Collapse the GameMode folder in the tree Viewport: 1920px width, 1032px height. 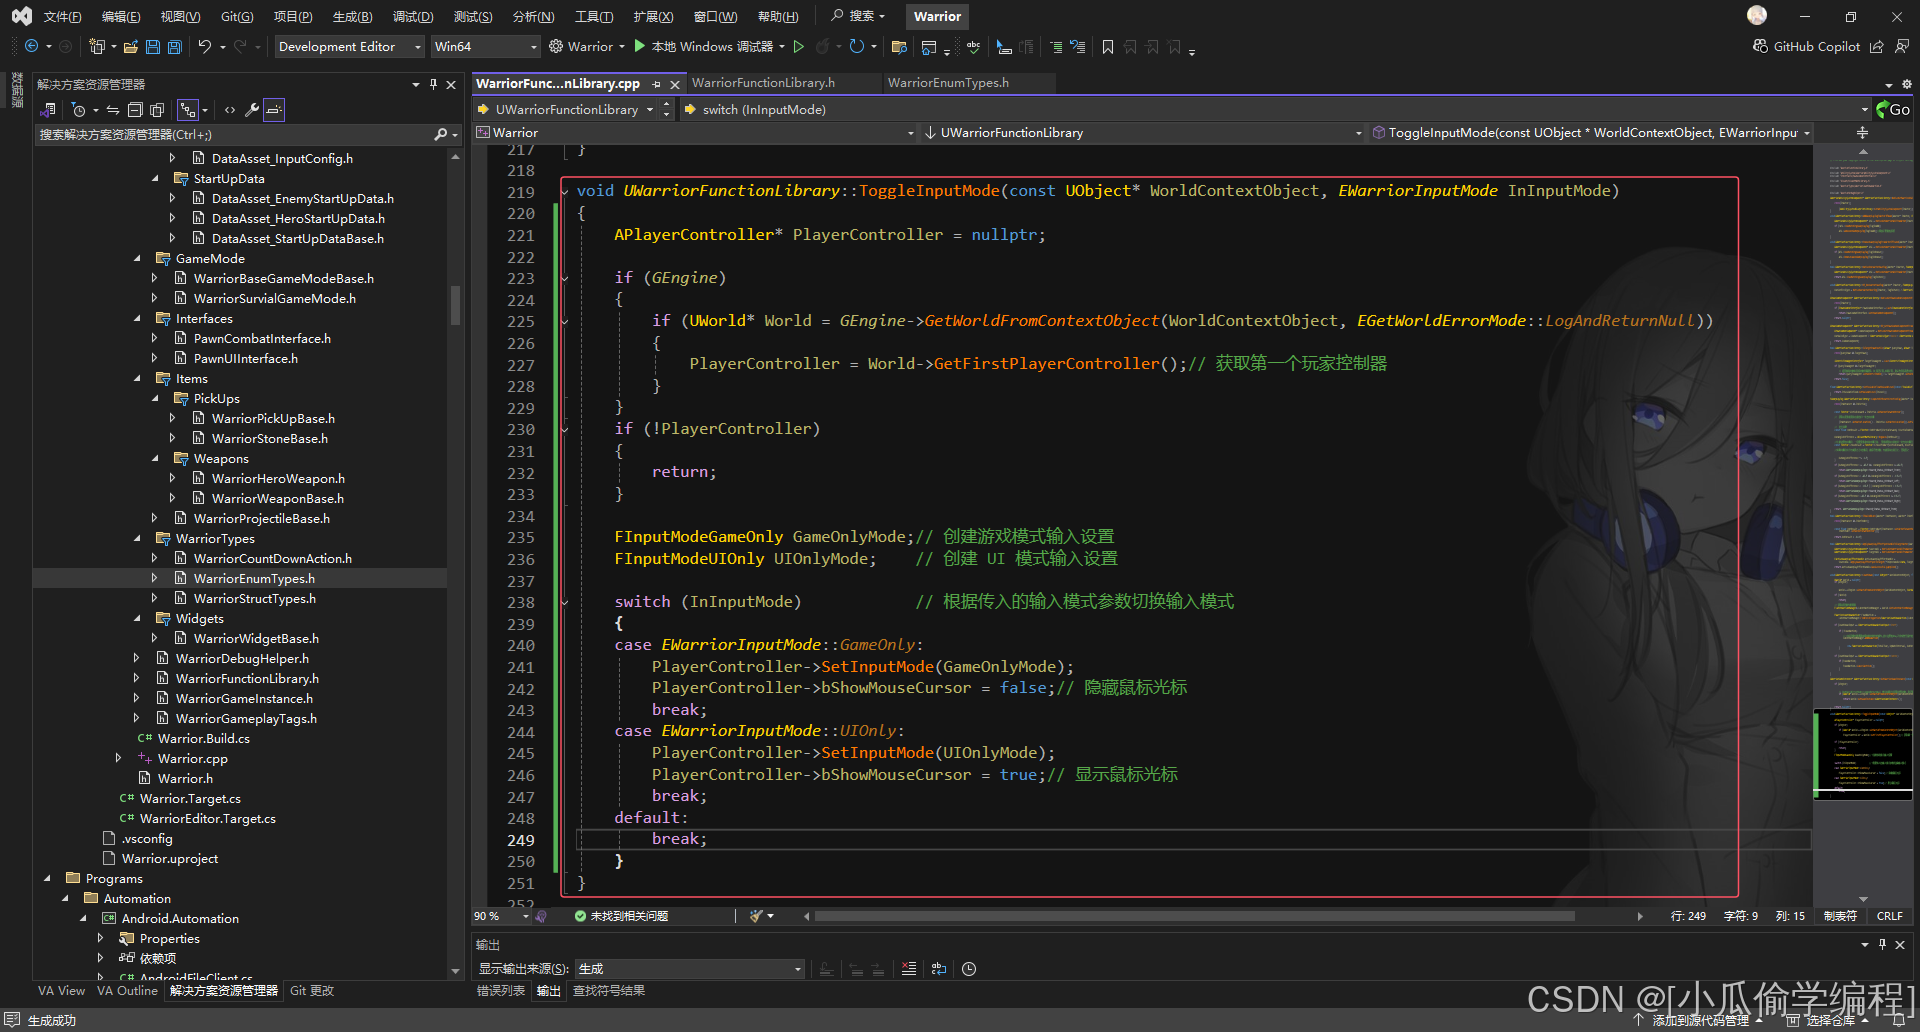138,259
